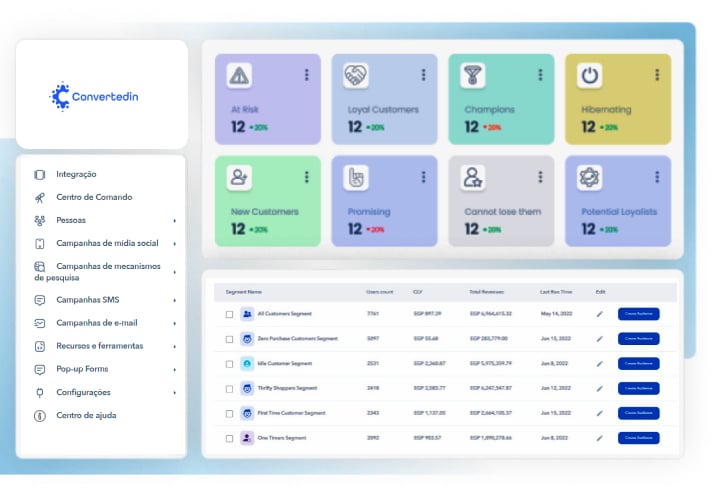
Task: Edit the Zero Purchase Customers Segment pencil icon
Action: (x=599, y=339)
